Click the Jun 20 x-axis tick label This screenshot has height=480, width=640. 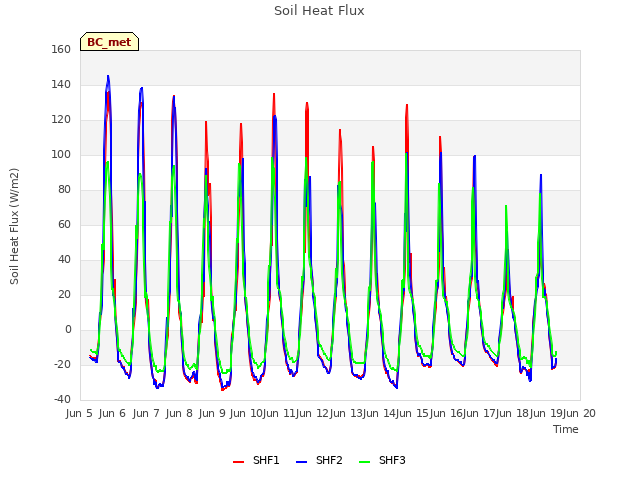(x=580, y=413)
